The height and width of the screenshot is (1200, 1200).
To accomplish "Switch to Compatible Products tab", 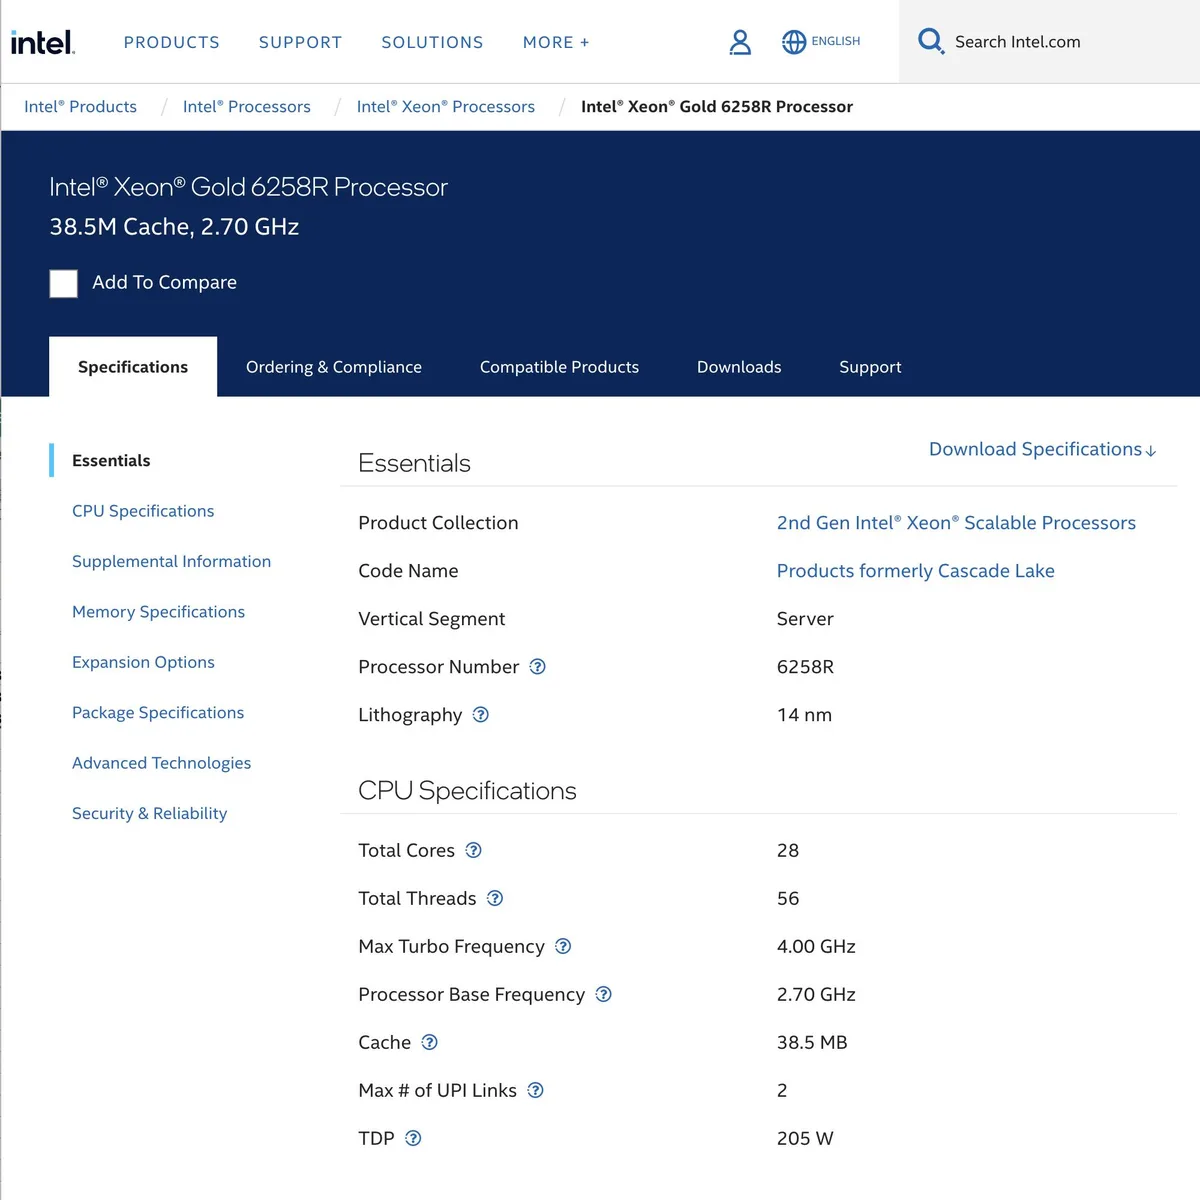I will (x=559, y=367).
